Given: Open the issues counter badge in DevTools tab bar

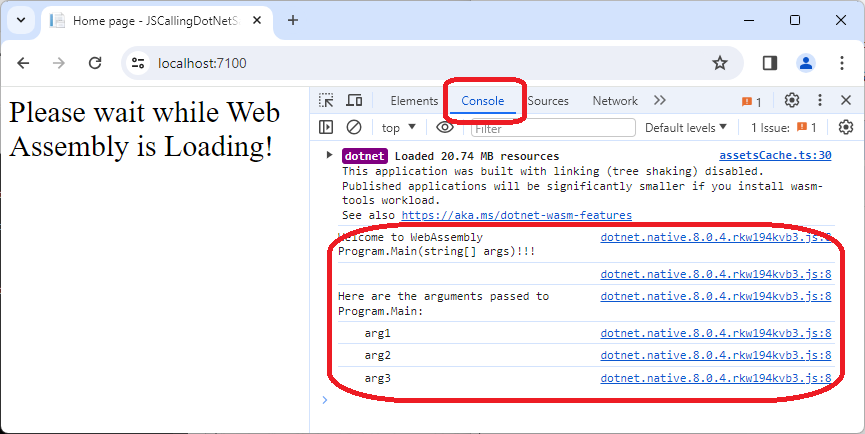Looking at the screenshot, I should tap(751, 101).
